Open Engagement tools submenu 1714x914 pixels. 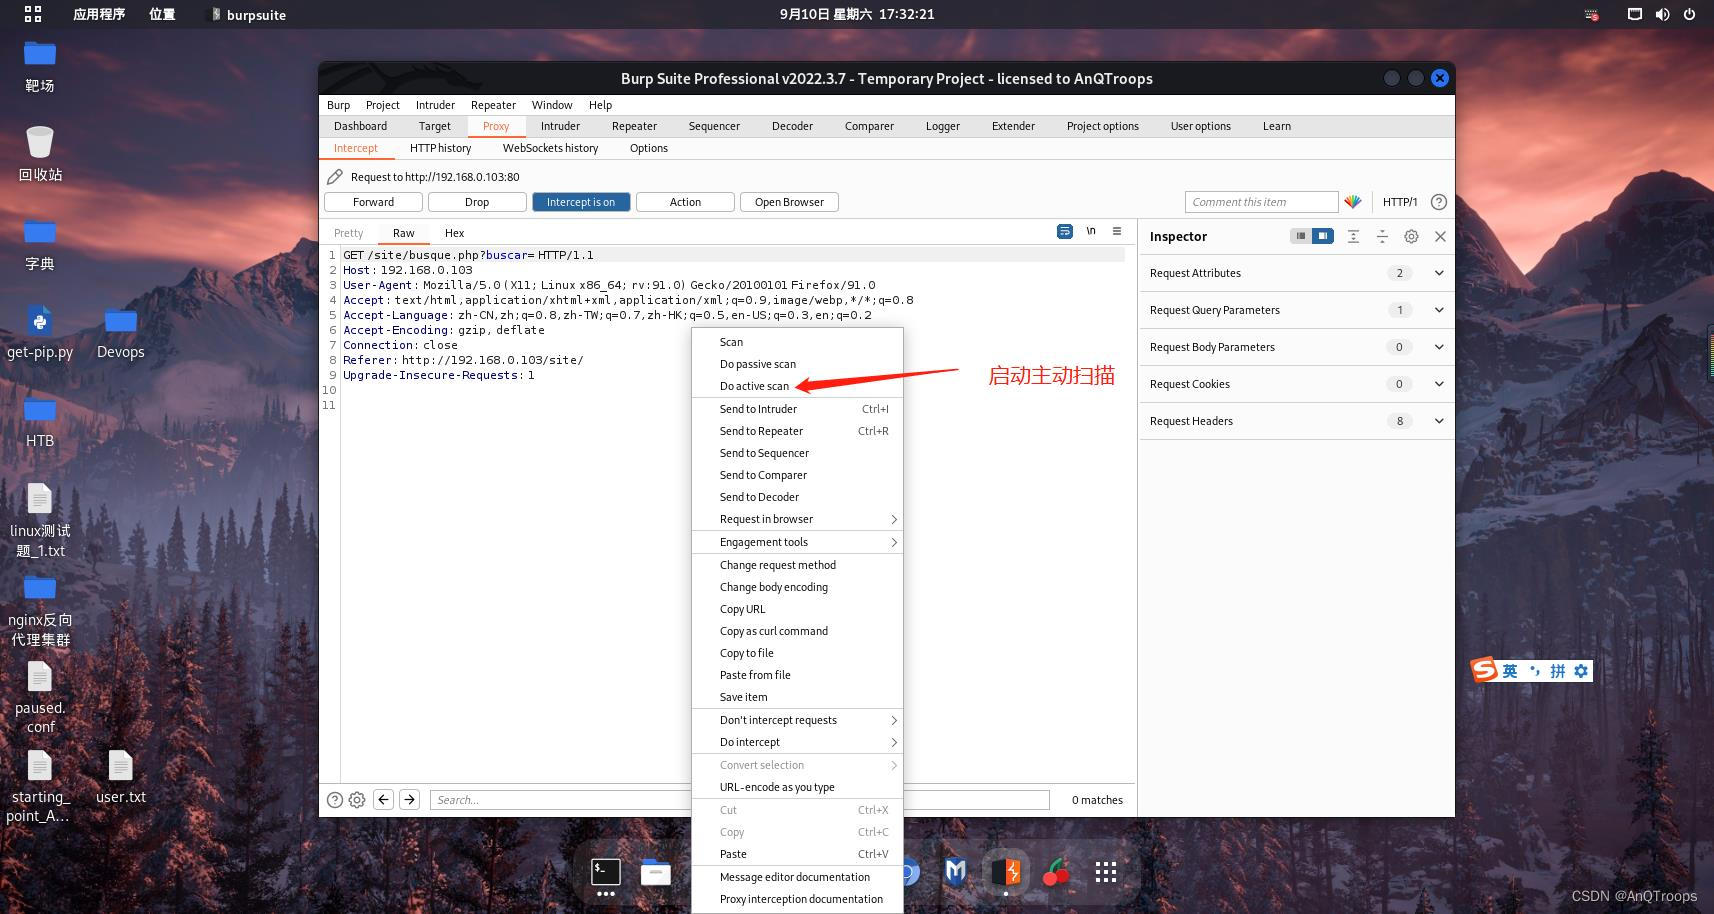click(797, 542)
